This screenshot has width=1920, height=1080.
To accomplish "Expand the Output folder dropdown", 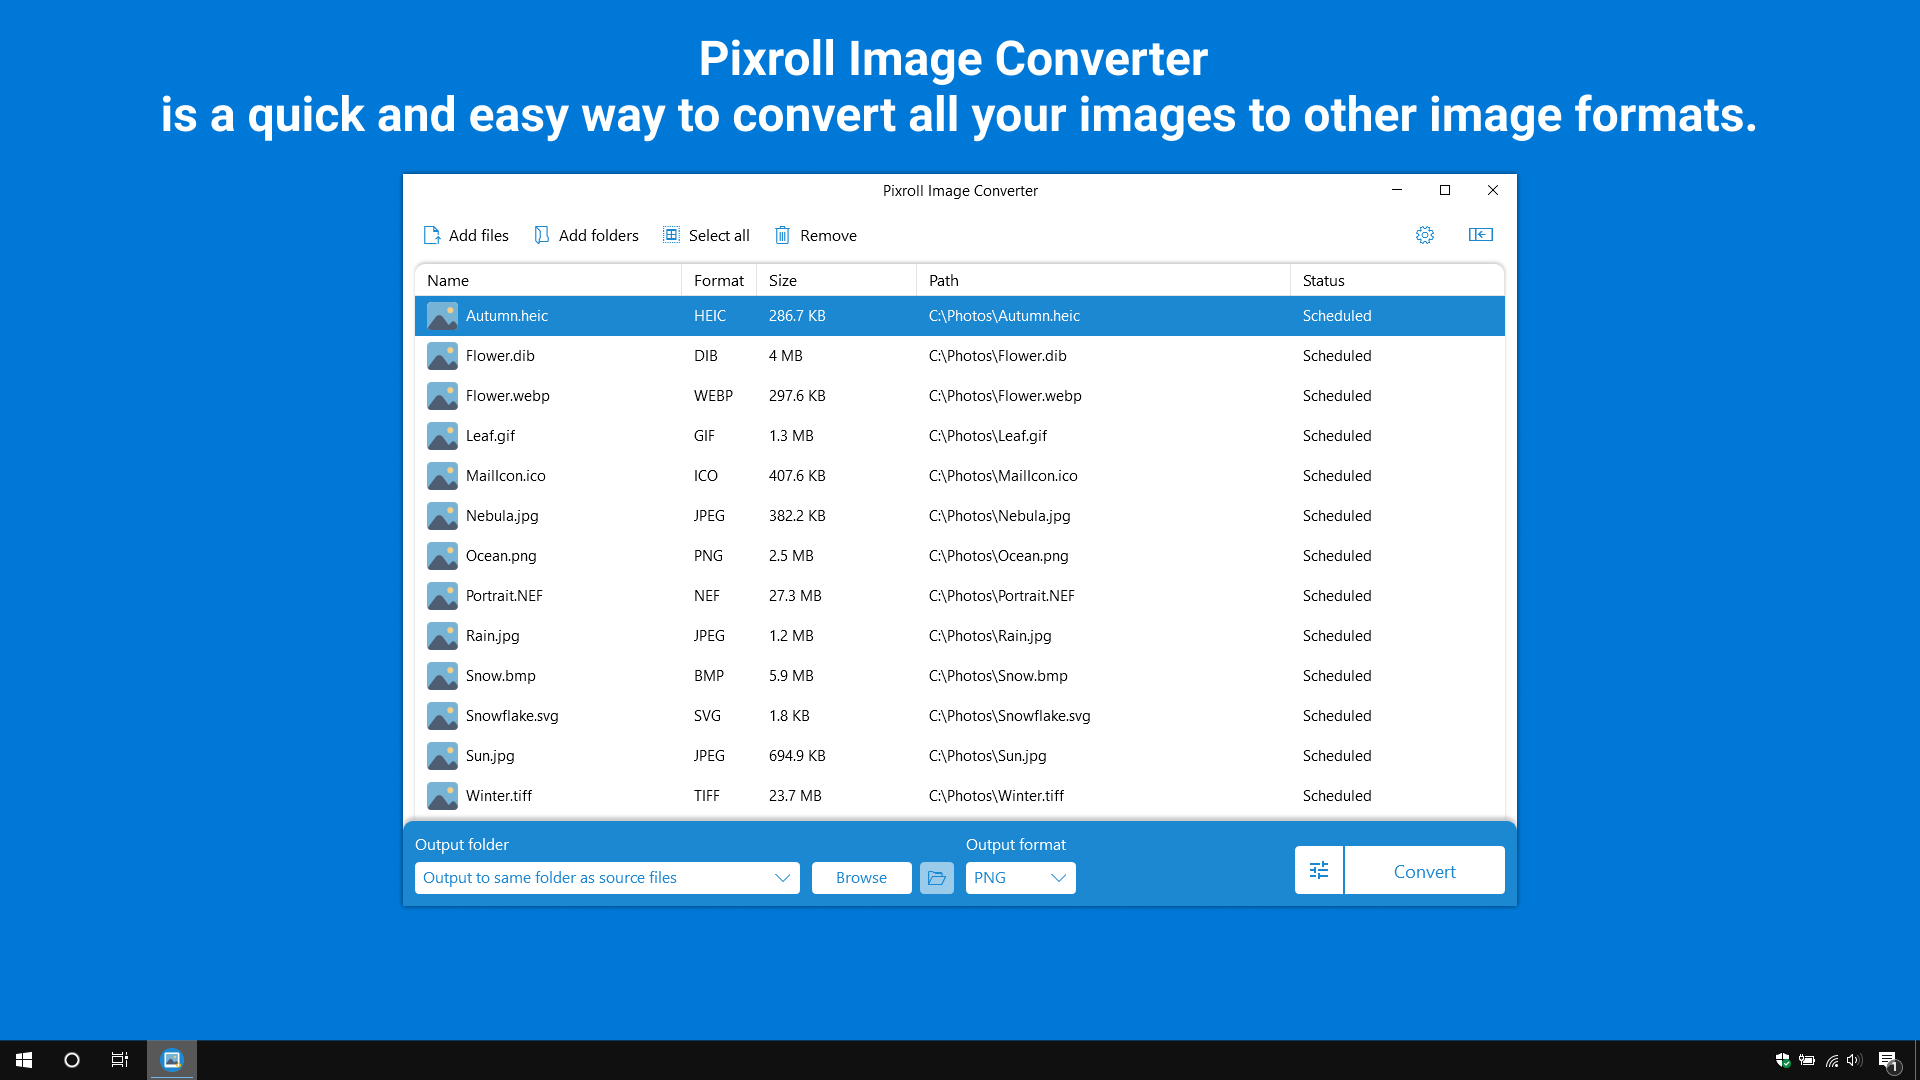I will pyautogui.click(x=782, y=878).
